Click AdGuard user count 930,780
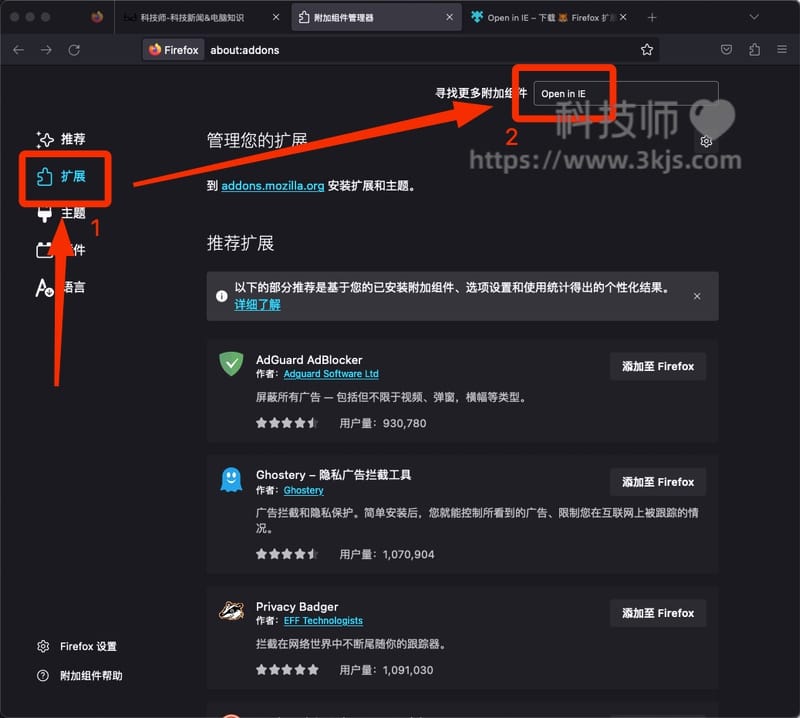Viewport: 800px width, 718px height. point(383,424)
